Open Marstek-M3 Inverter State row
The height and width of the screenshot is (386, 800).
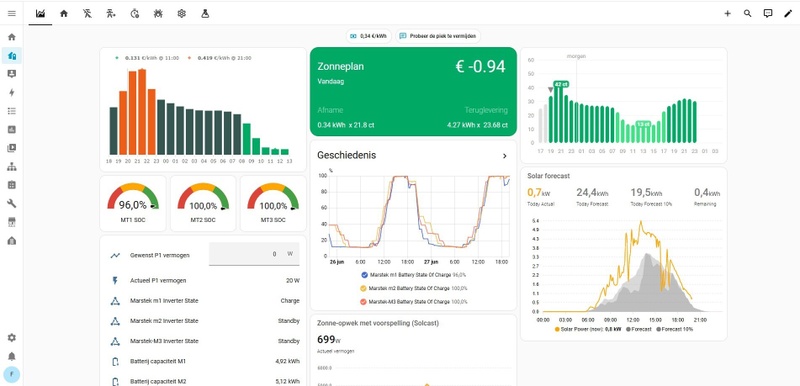[204, 341]
